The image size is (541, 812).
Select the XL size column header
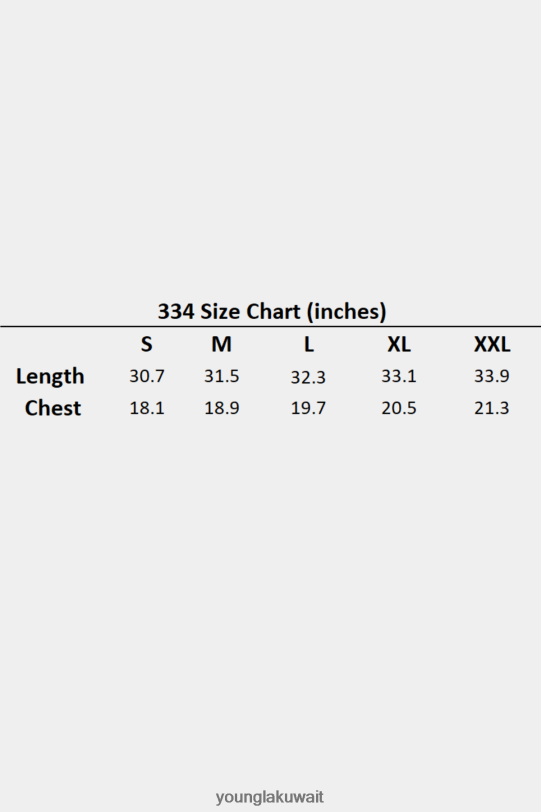coord(399,344)
